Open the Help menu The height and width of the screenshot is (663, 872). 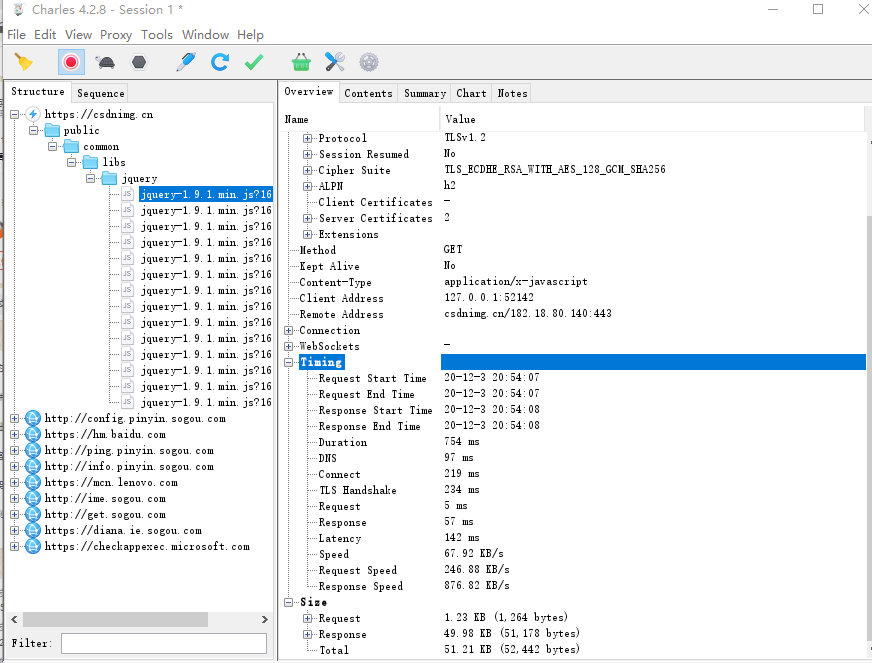250,34
